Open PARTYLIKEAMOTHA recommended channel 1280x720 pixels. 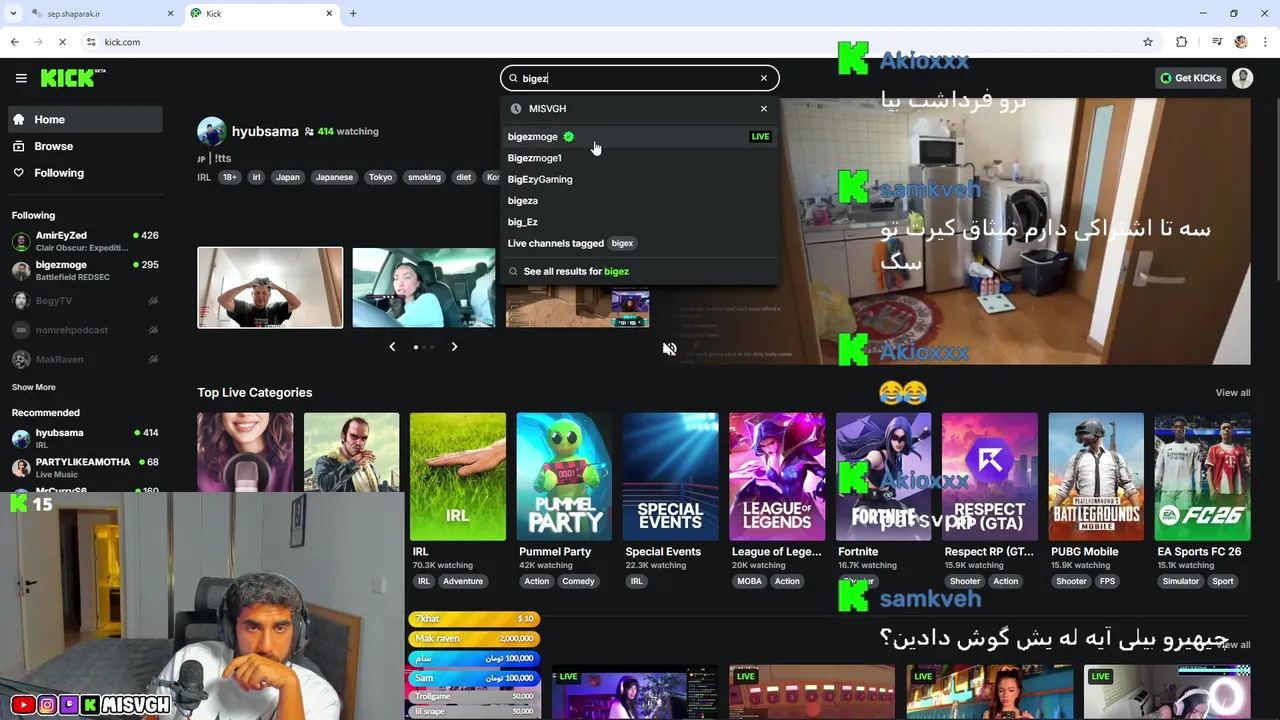(85, 467)
